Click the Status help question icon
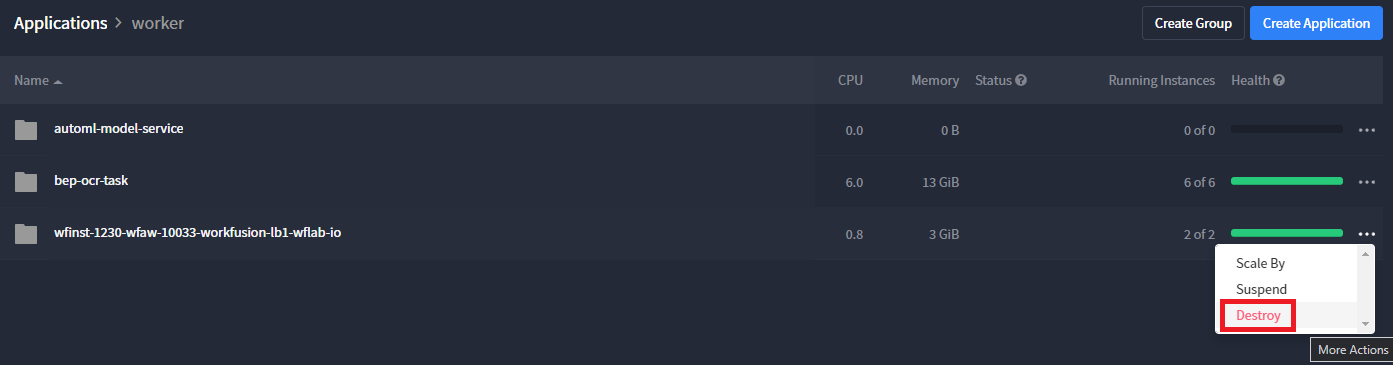Screen dimensions: 1393x365 1021,80
